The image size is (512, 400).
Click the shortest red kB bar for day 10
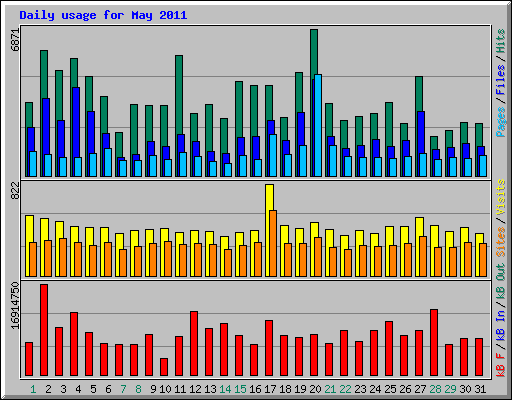[x=164, y=367]
